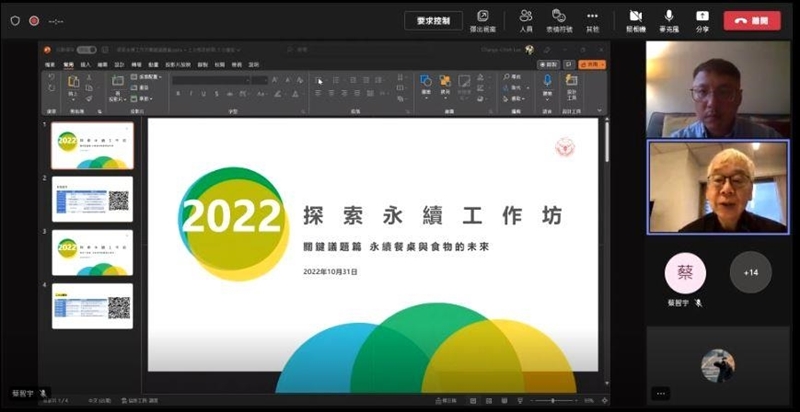Open the File (檔案) ribbon tab
This screenshot has height=412, width=800.
point(51,64)
